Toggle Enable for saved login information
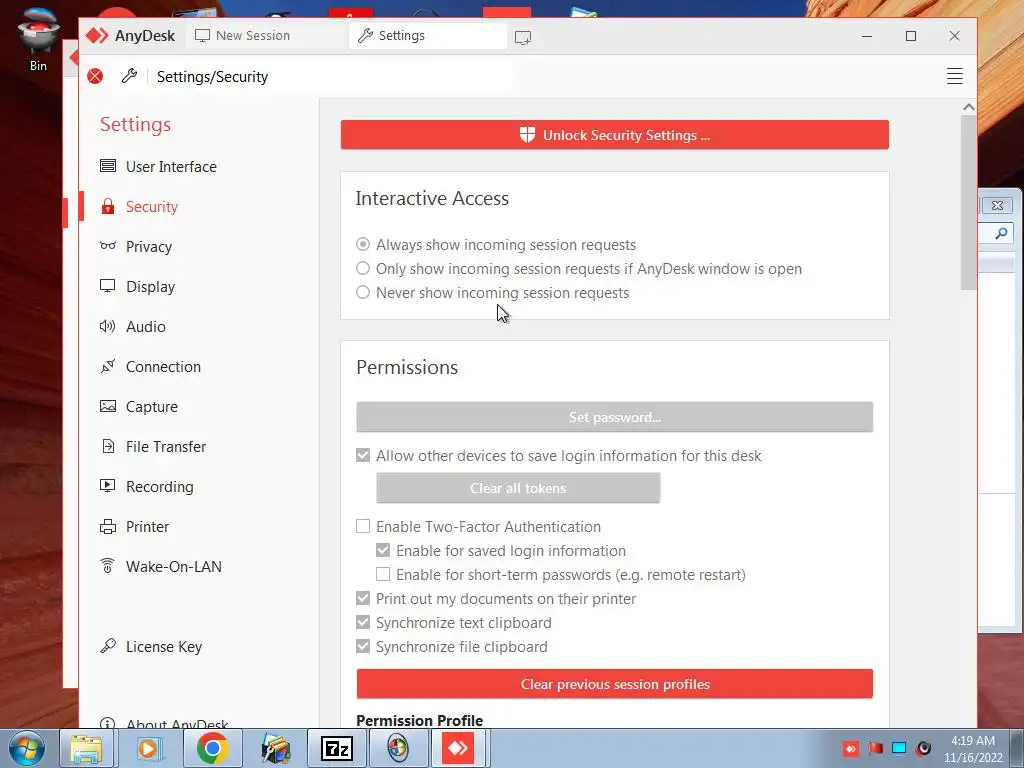 (383, 551)
